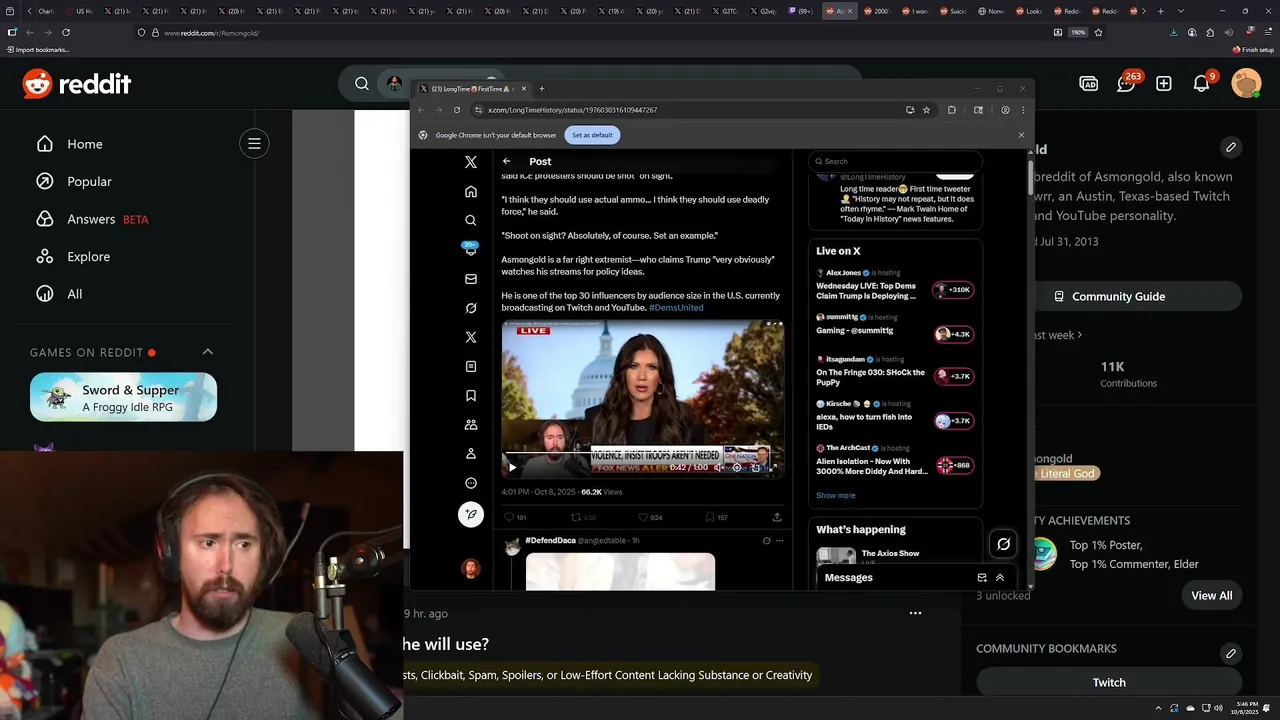Open Answers BETA in Reddit sidebar
Image resolution: width=1280 pixels, height=720 pixels.
point(91,219)
